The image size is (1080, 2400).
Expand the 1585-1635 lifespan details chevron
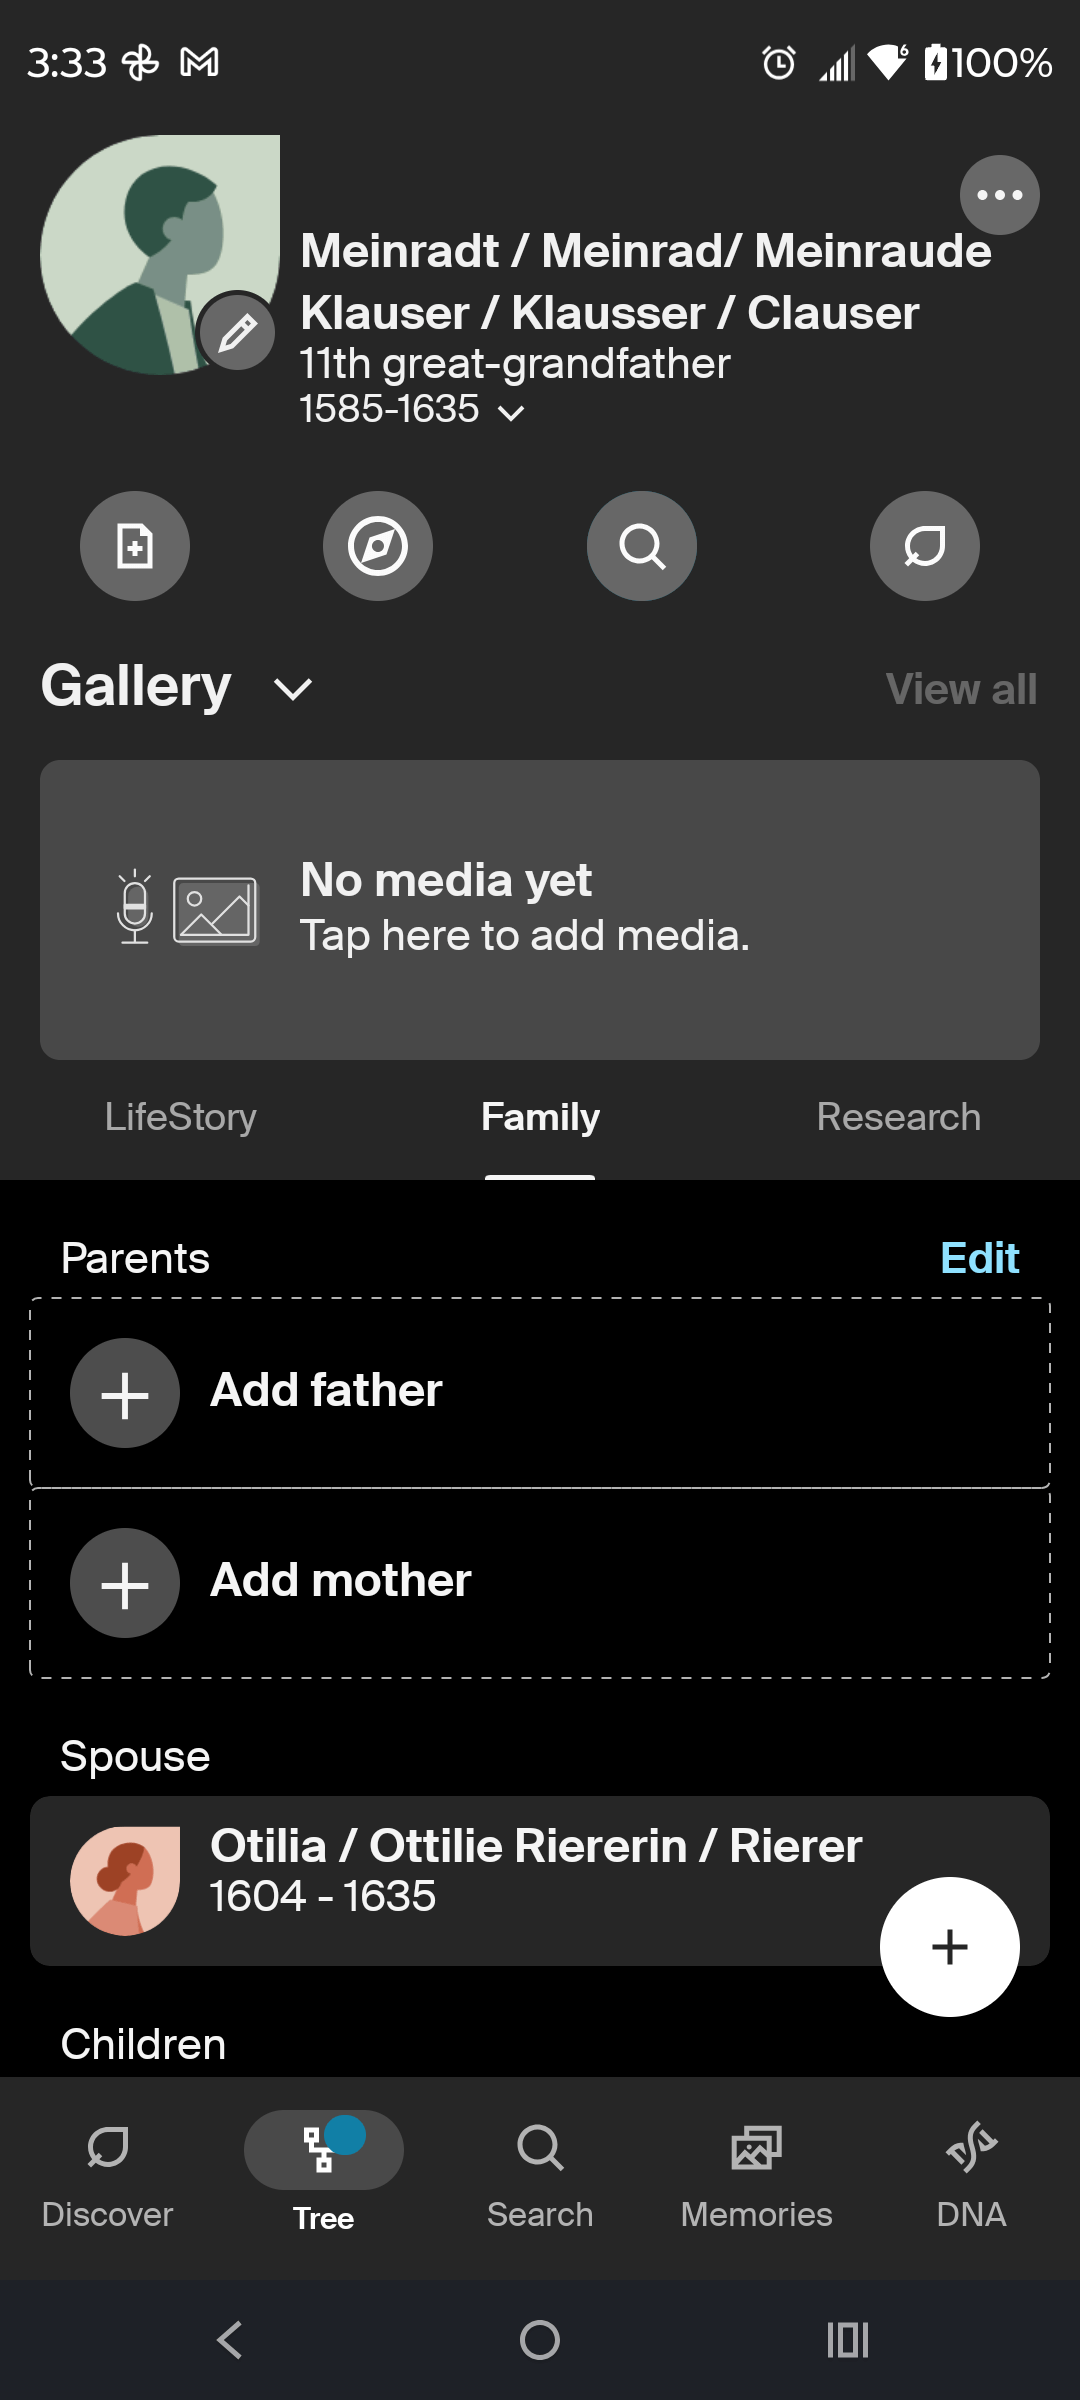(511, 412)
